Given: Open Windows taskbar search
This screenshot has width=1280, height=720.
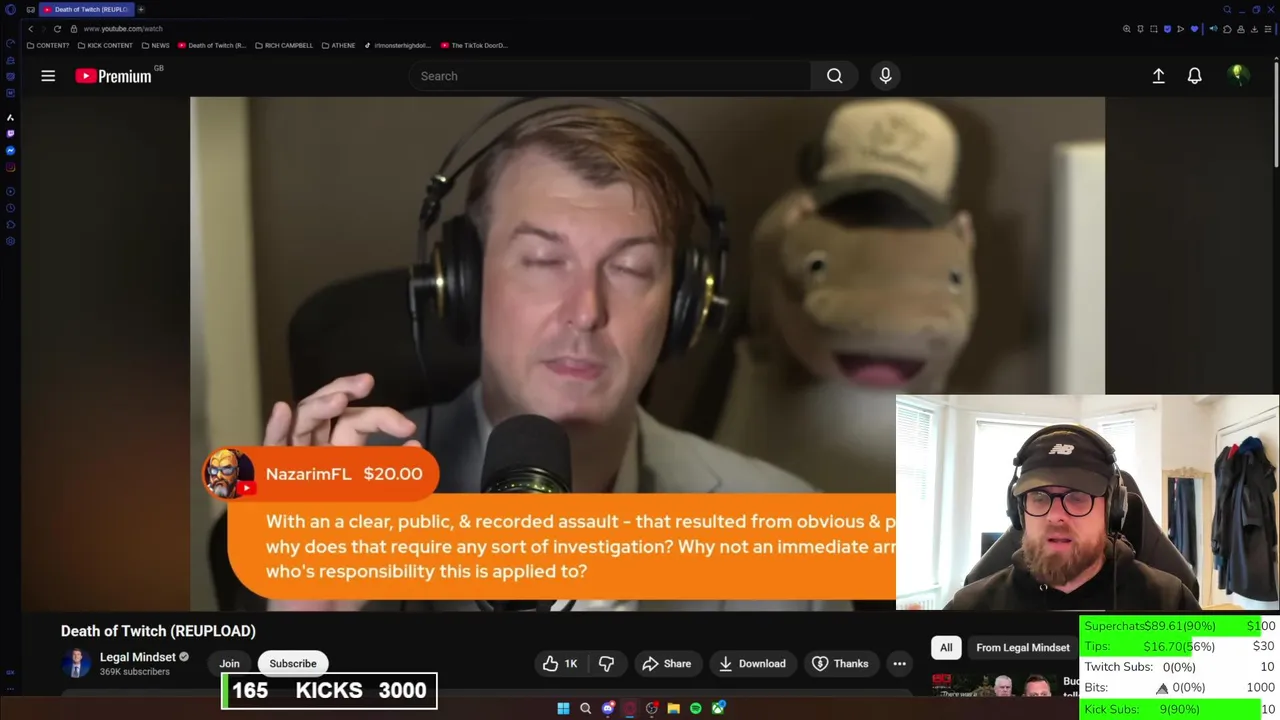Looking at the screenshot, I should pos(585,708).
